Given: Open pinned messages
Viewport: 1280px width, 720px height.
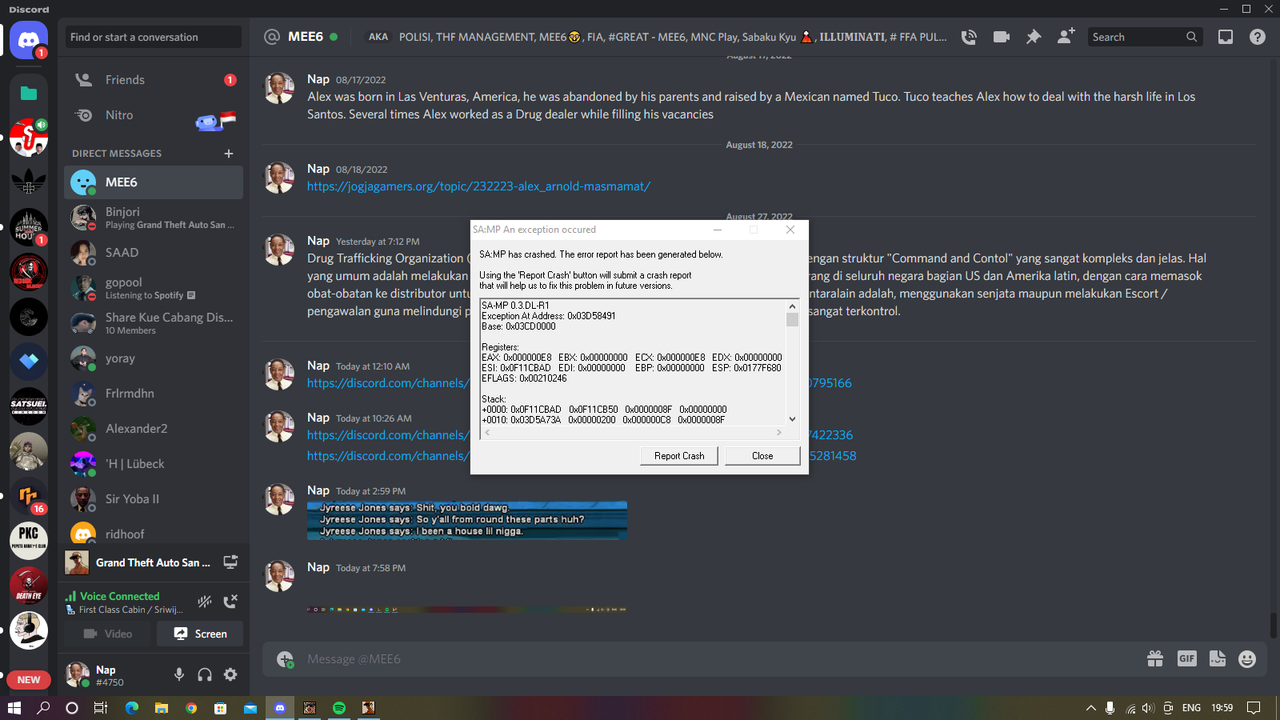Looking at the screenshot, I should [1034, 37].
